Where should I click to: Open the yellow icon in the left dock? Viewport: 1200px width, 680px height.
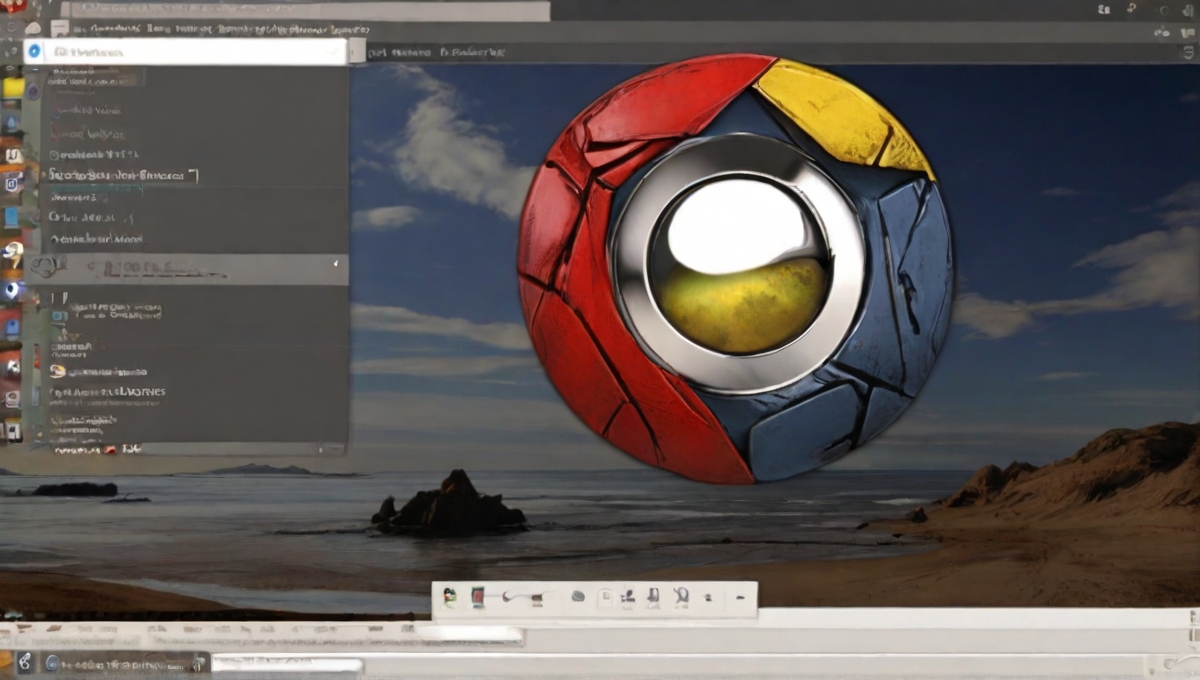(x=13, y=88)
